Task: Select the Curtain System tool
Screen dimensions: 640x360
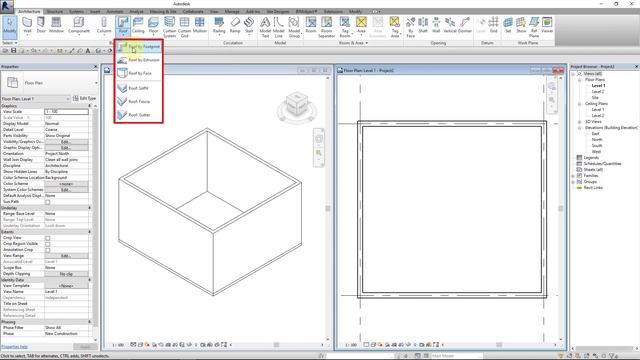Action: pos(169,27)
